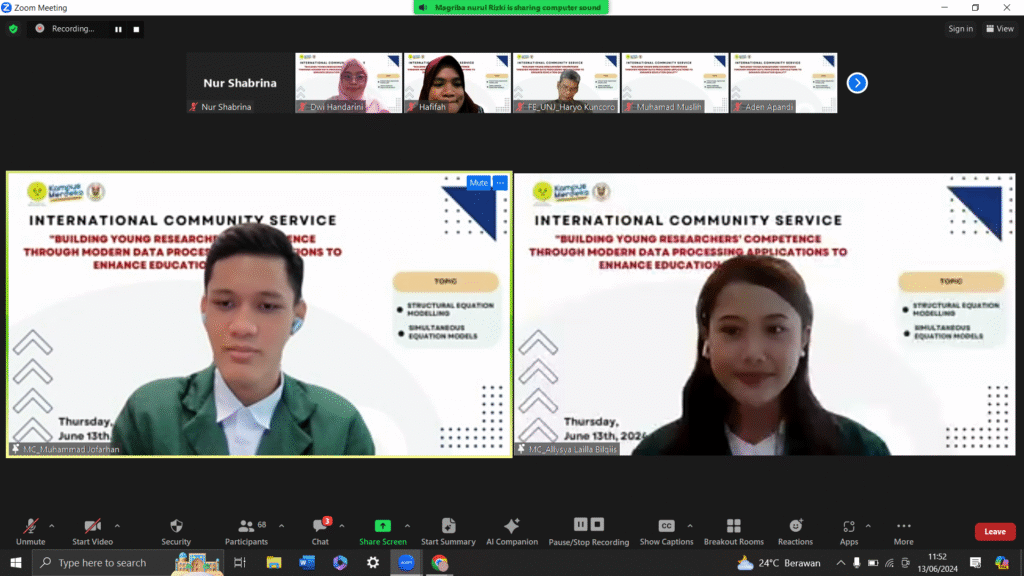Expand the caret beside Show Captions
This screenshot has width=1024, height=576.
690,526
